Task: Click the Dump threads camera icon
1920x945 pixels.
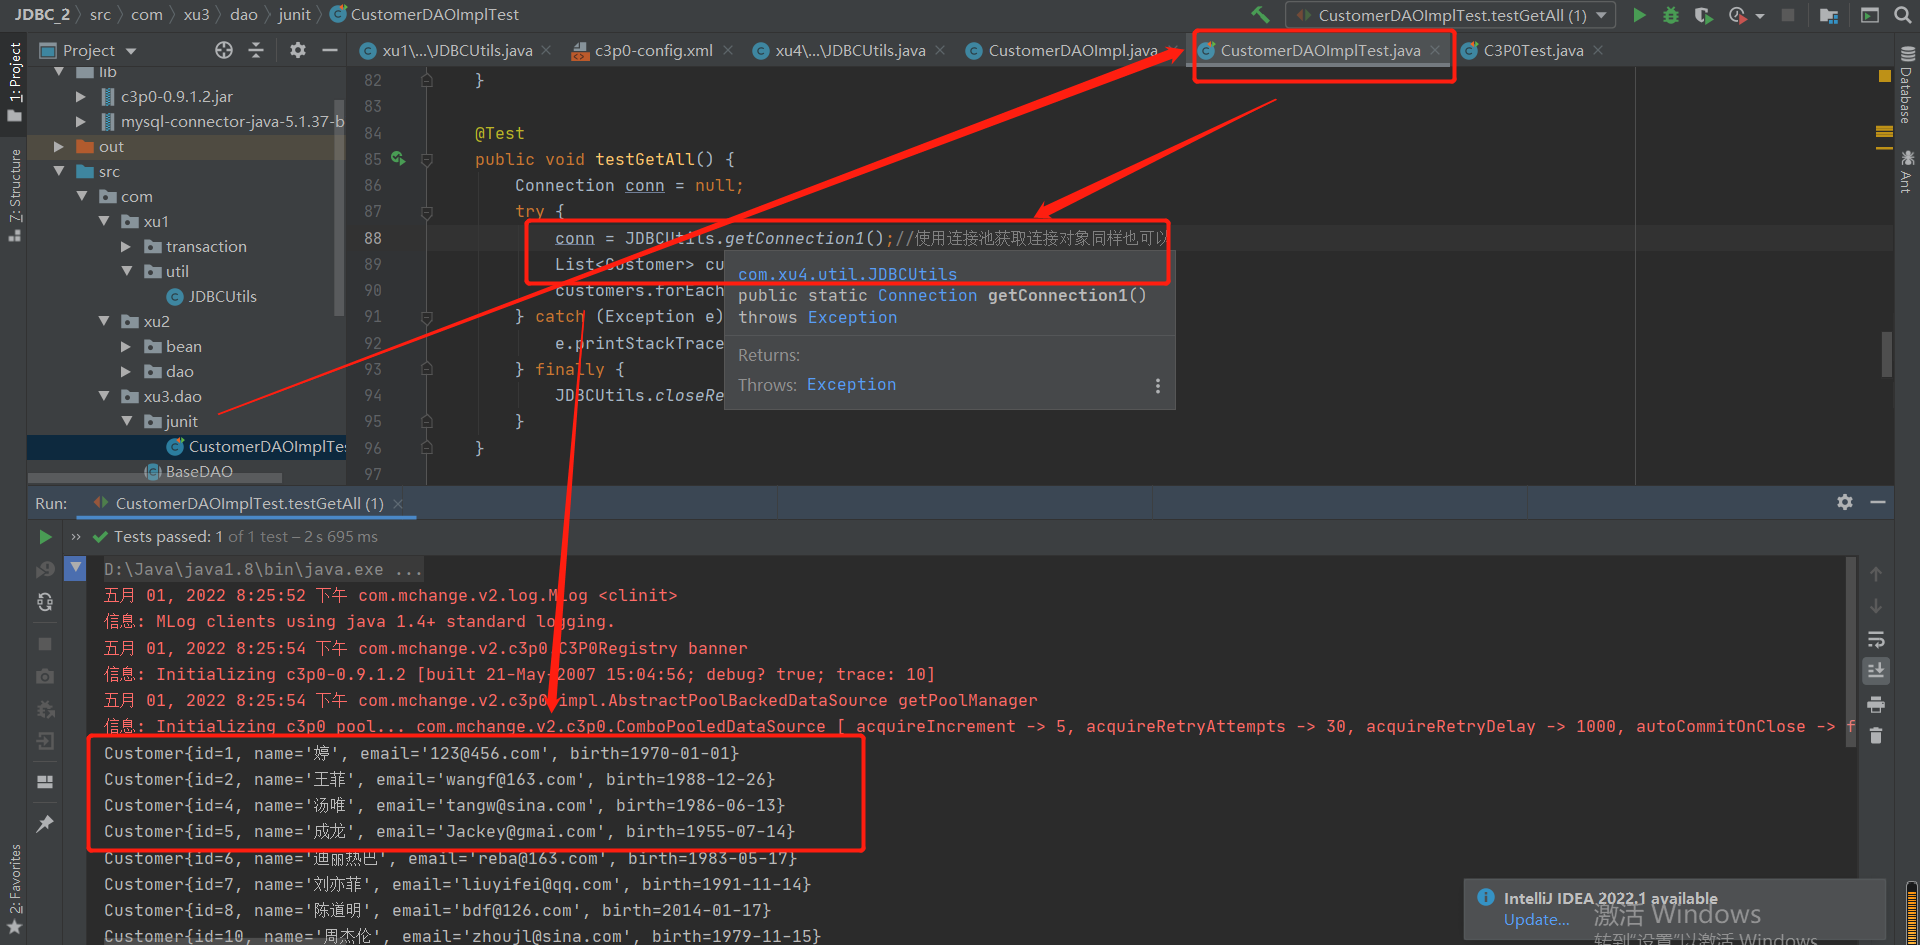Action: [x=45, y=677]
